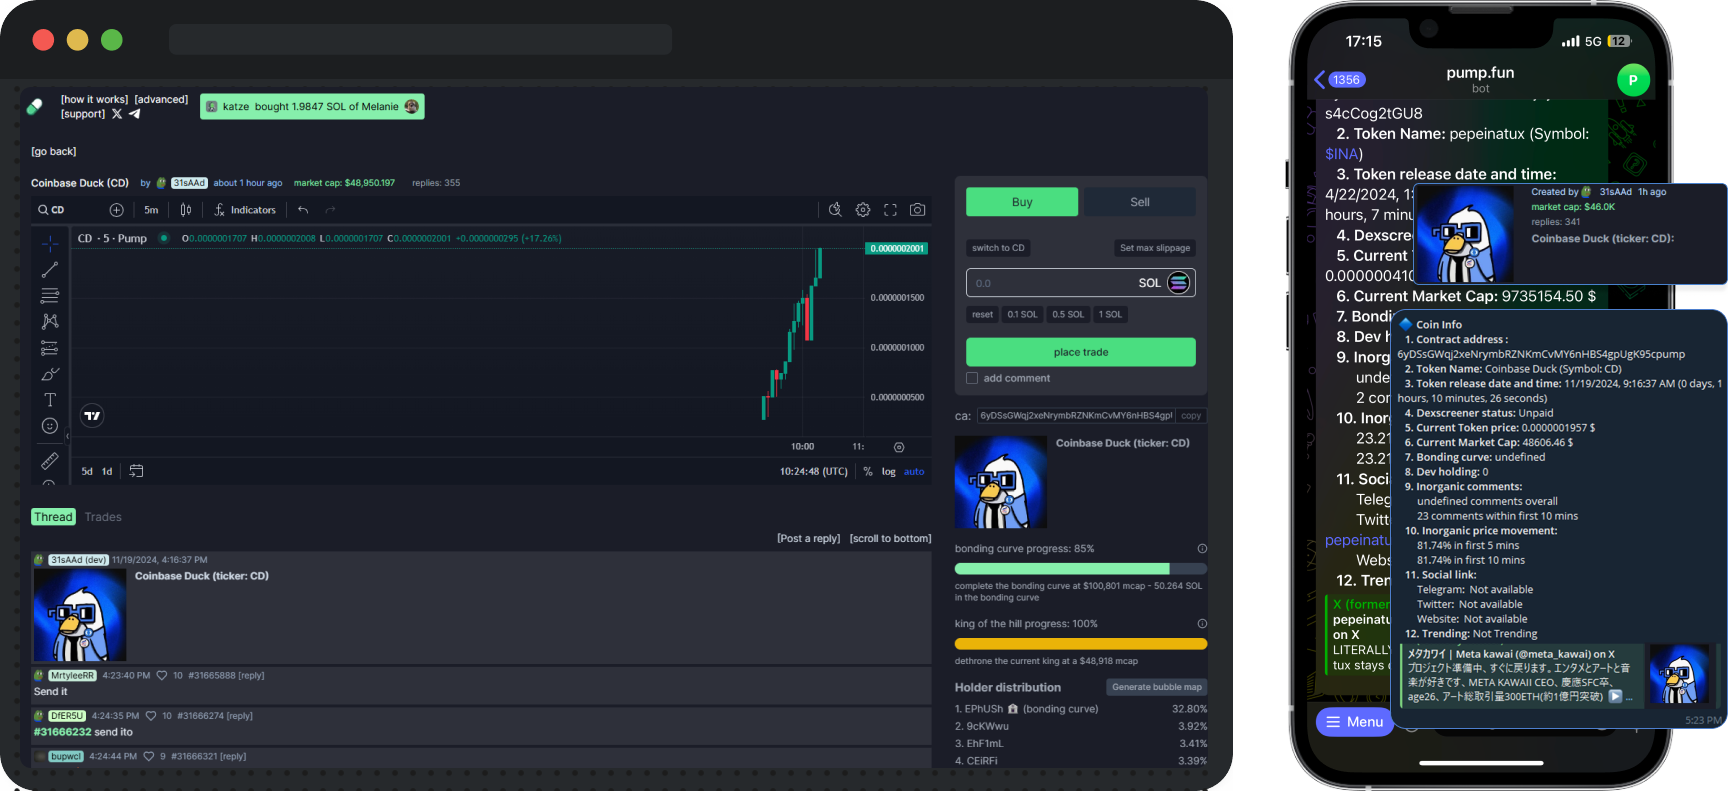
Task: Redo the chart action
Action: coord(331,210)
